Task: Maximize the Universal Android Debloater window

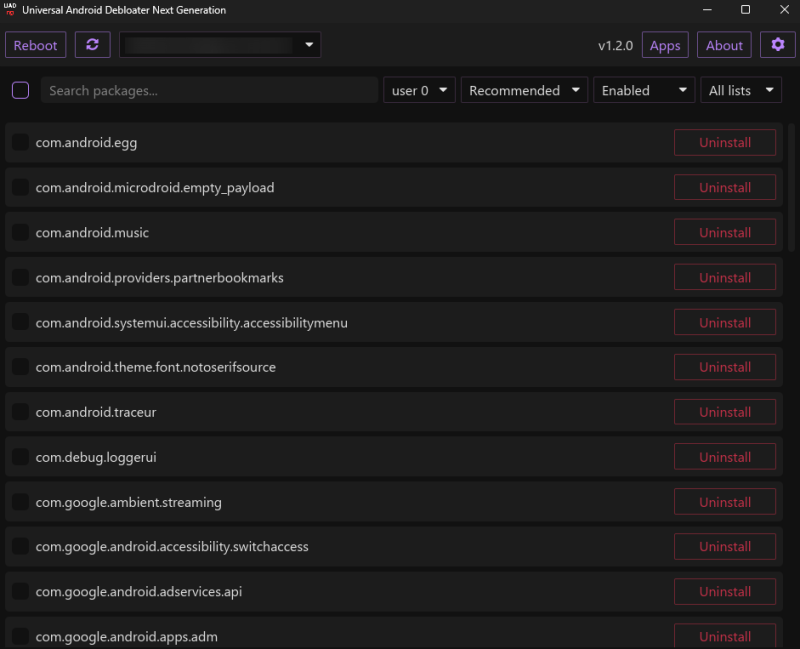Action: [x=745, y=10]
